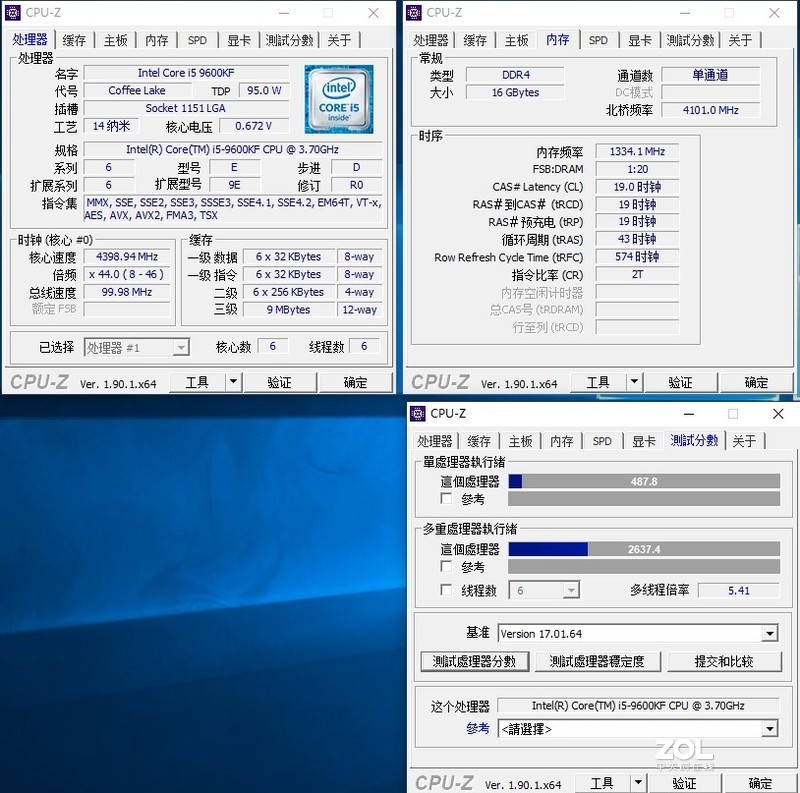The image size is (800, 793).
Task: Open the 參考 <請選擇> dropdown
Action: pos(770,728)
